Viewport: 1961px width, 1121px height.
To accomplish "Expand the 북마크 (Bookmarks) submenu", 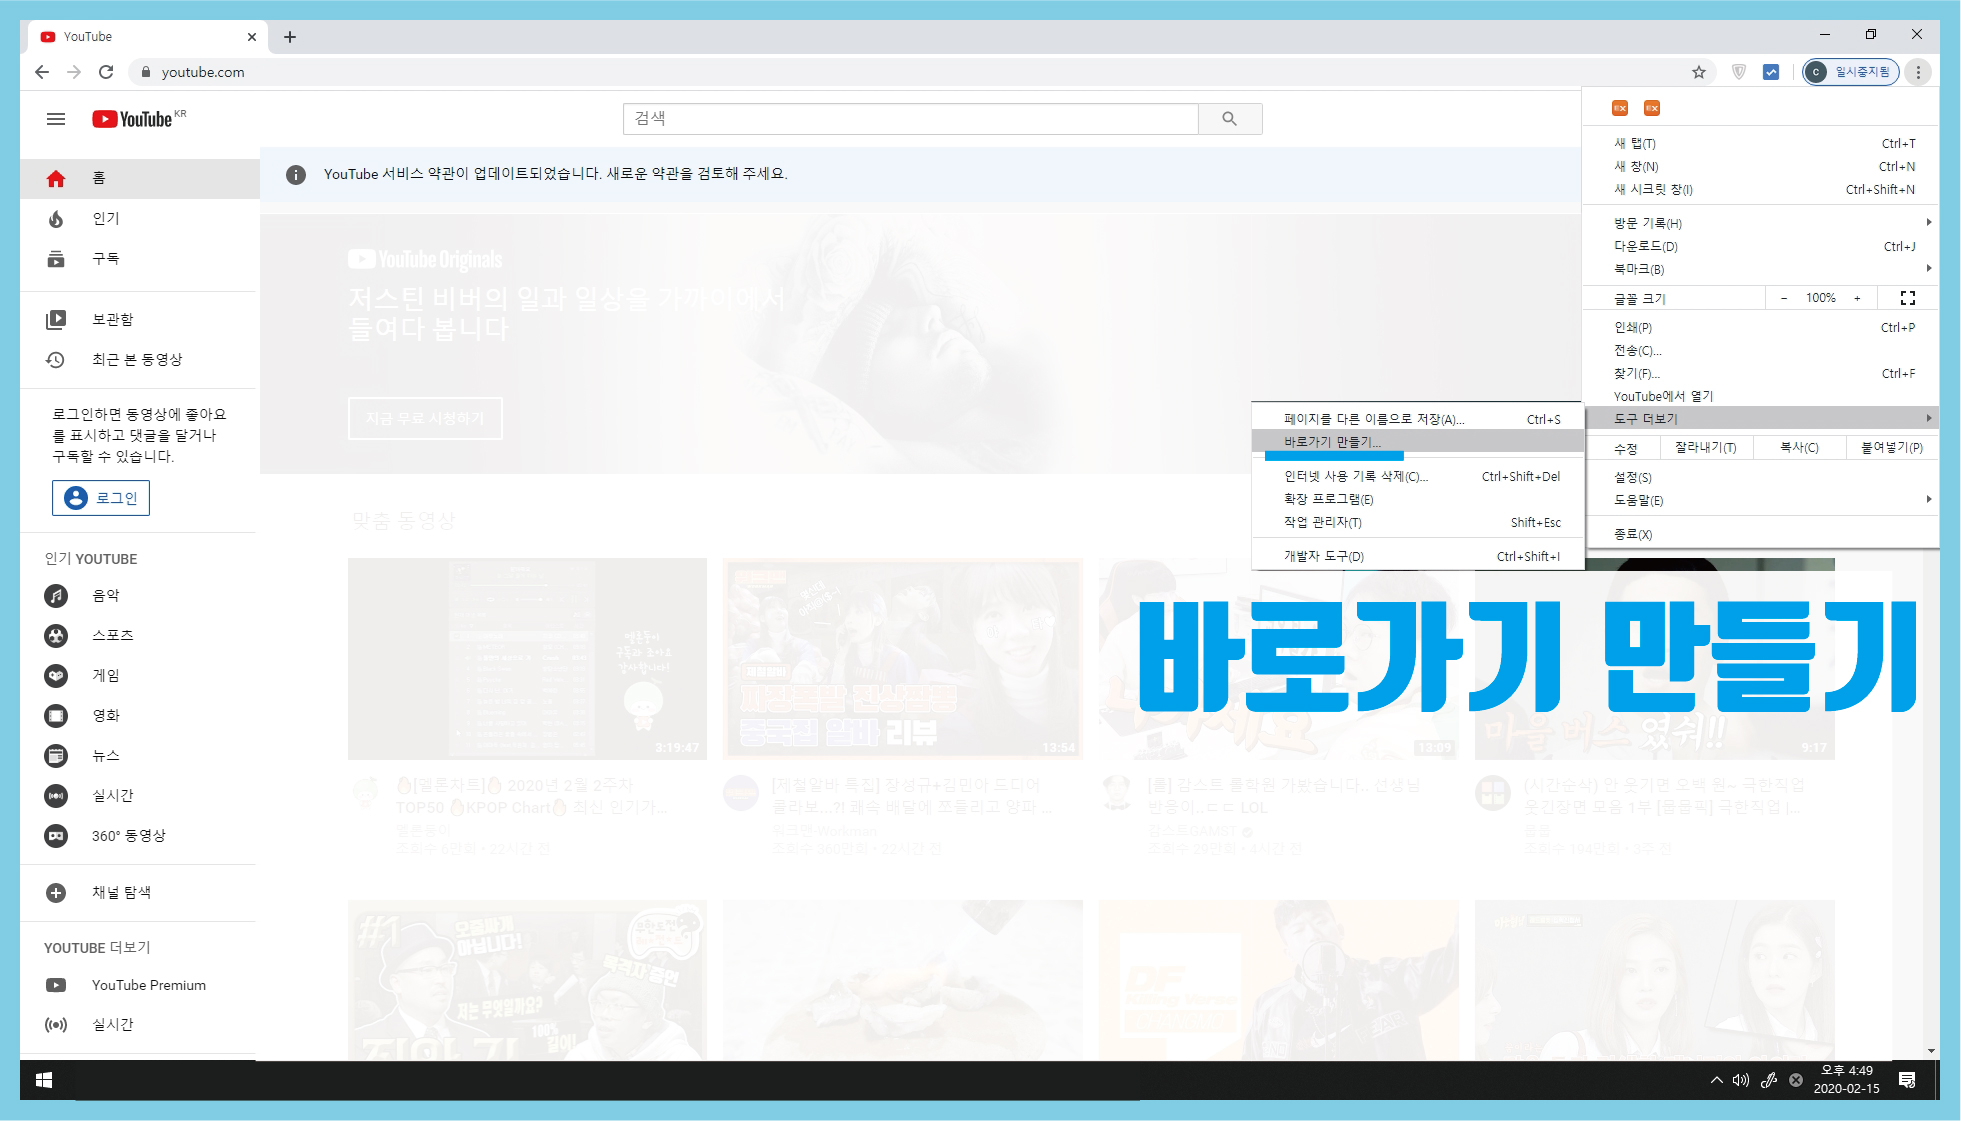I will [x=1760, y=269].
